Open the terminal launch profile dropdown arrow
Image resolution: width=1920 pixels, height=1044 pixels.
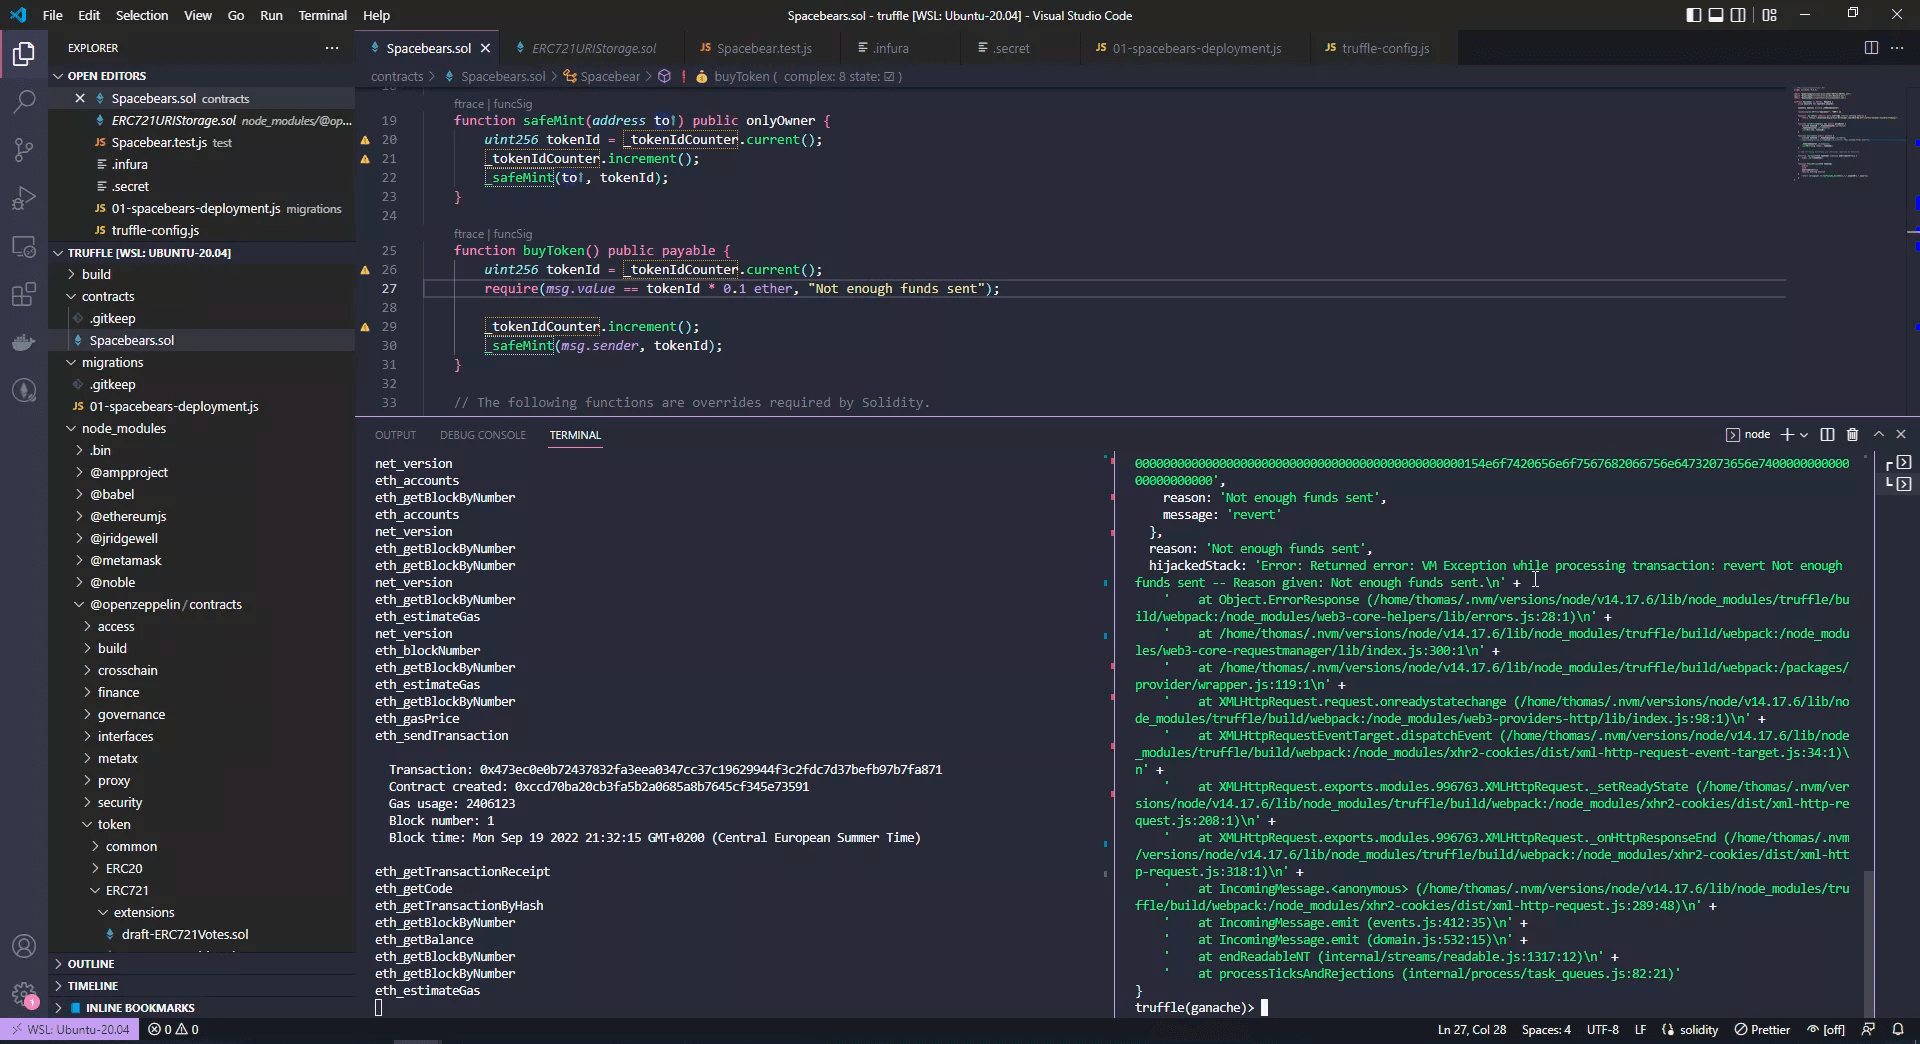click(x=1804, y=435)
